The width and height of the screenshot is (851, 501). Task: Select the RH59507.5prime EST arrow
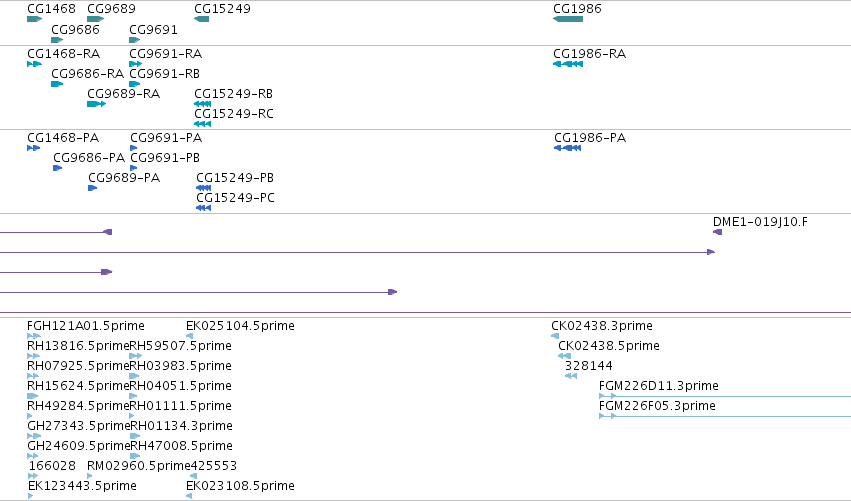(136, 356)
